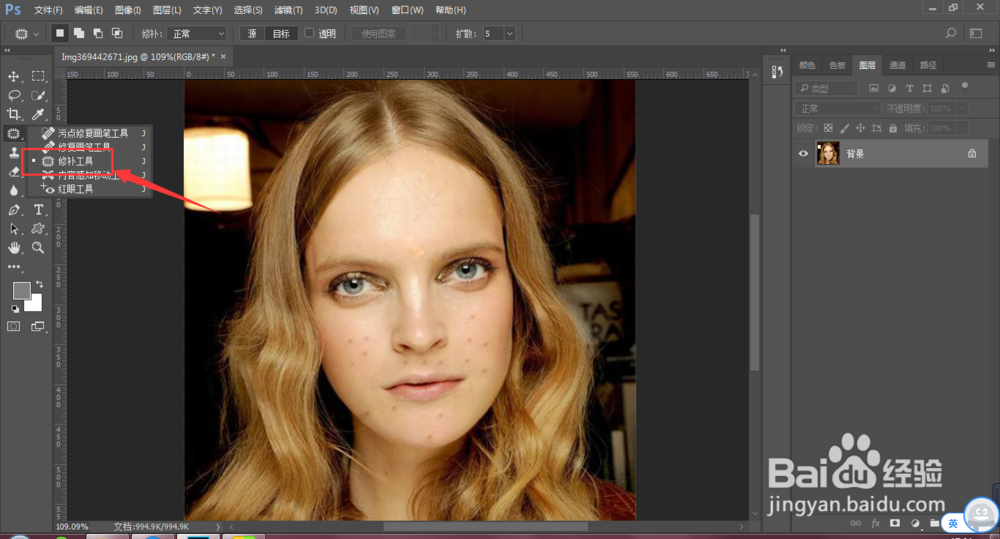
Task: Open the layer filter 类型 dropdown
Action: (x=826, y=88)
